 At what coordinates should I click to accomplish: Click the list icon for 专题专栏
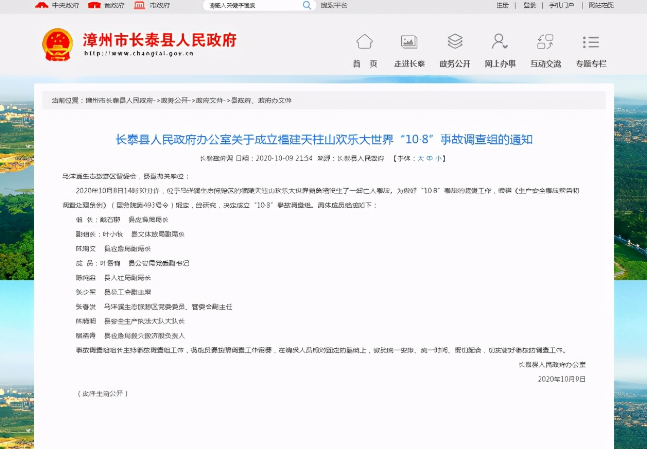click(x=591, y=42)
